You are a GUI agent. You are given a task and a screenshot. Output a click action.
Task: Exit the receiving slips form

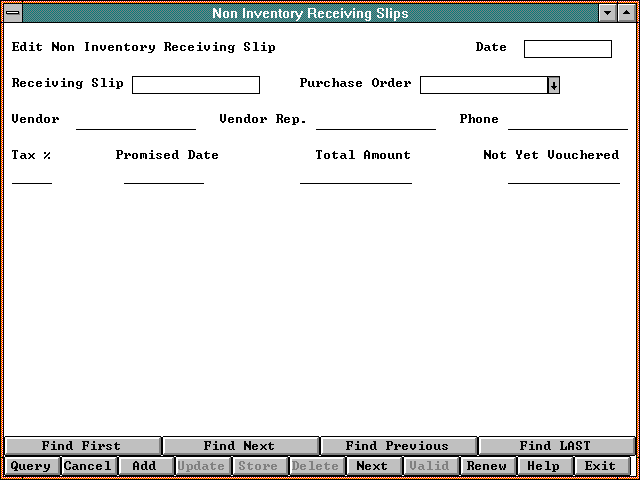tap(601, 466)
